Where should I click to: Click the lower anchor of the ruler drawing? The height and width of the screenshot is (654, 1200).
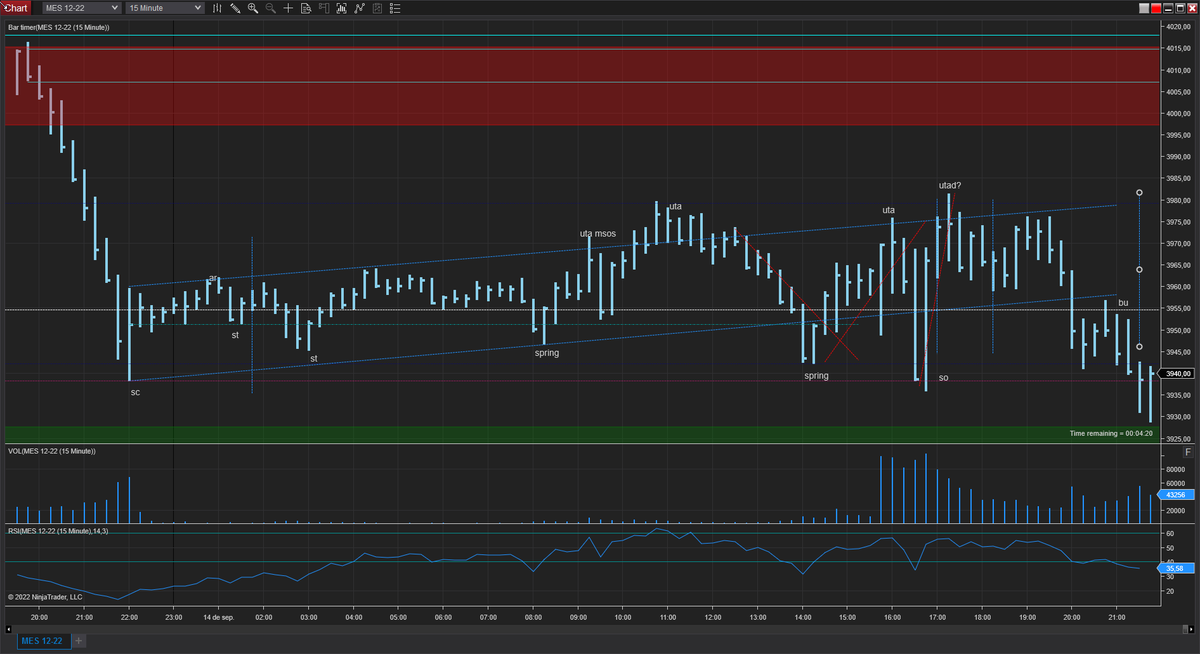coord(1139,347)
